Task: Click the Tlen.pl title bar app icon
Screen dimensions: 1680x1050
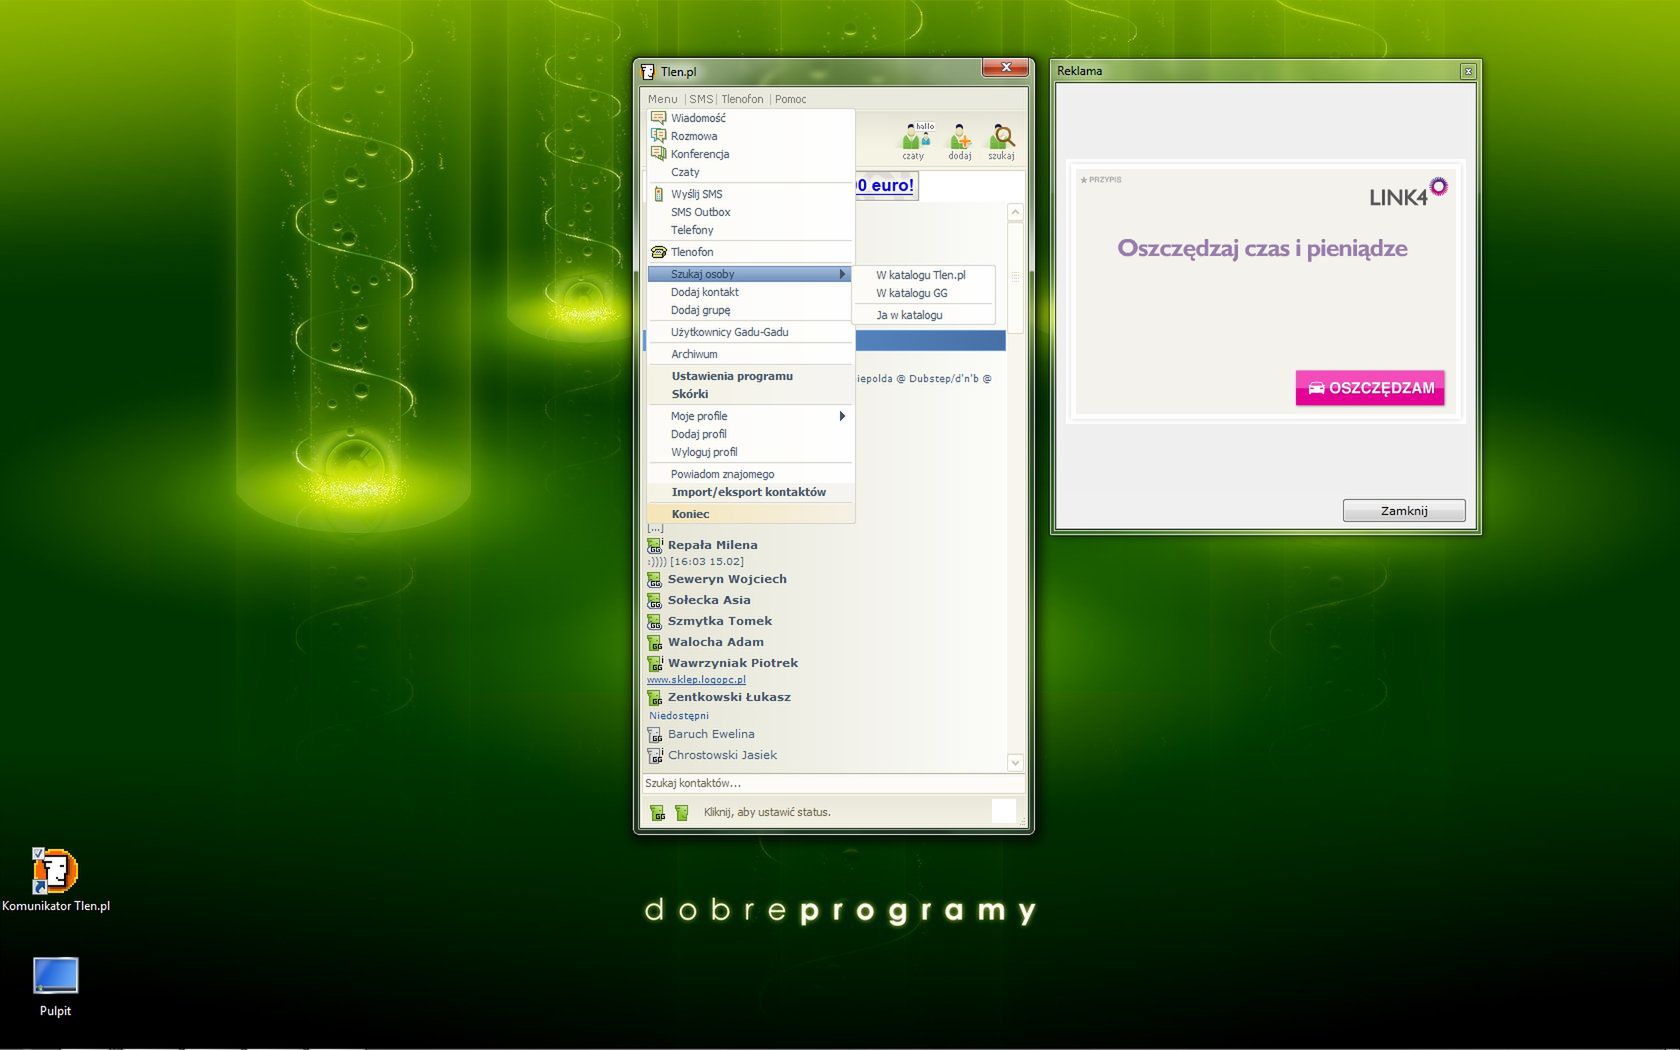Action: click(647, 71)
